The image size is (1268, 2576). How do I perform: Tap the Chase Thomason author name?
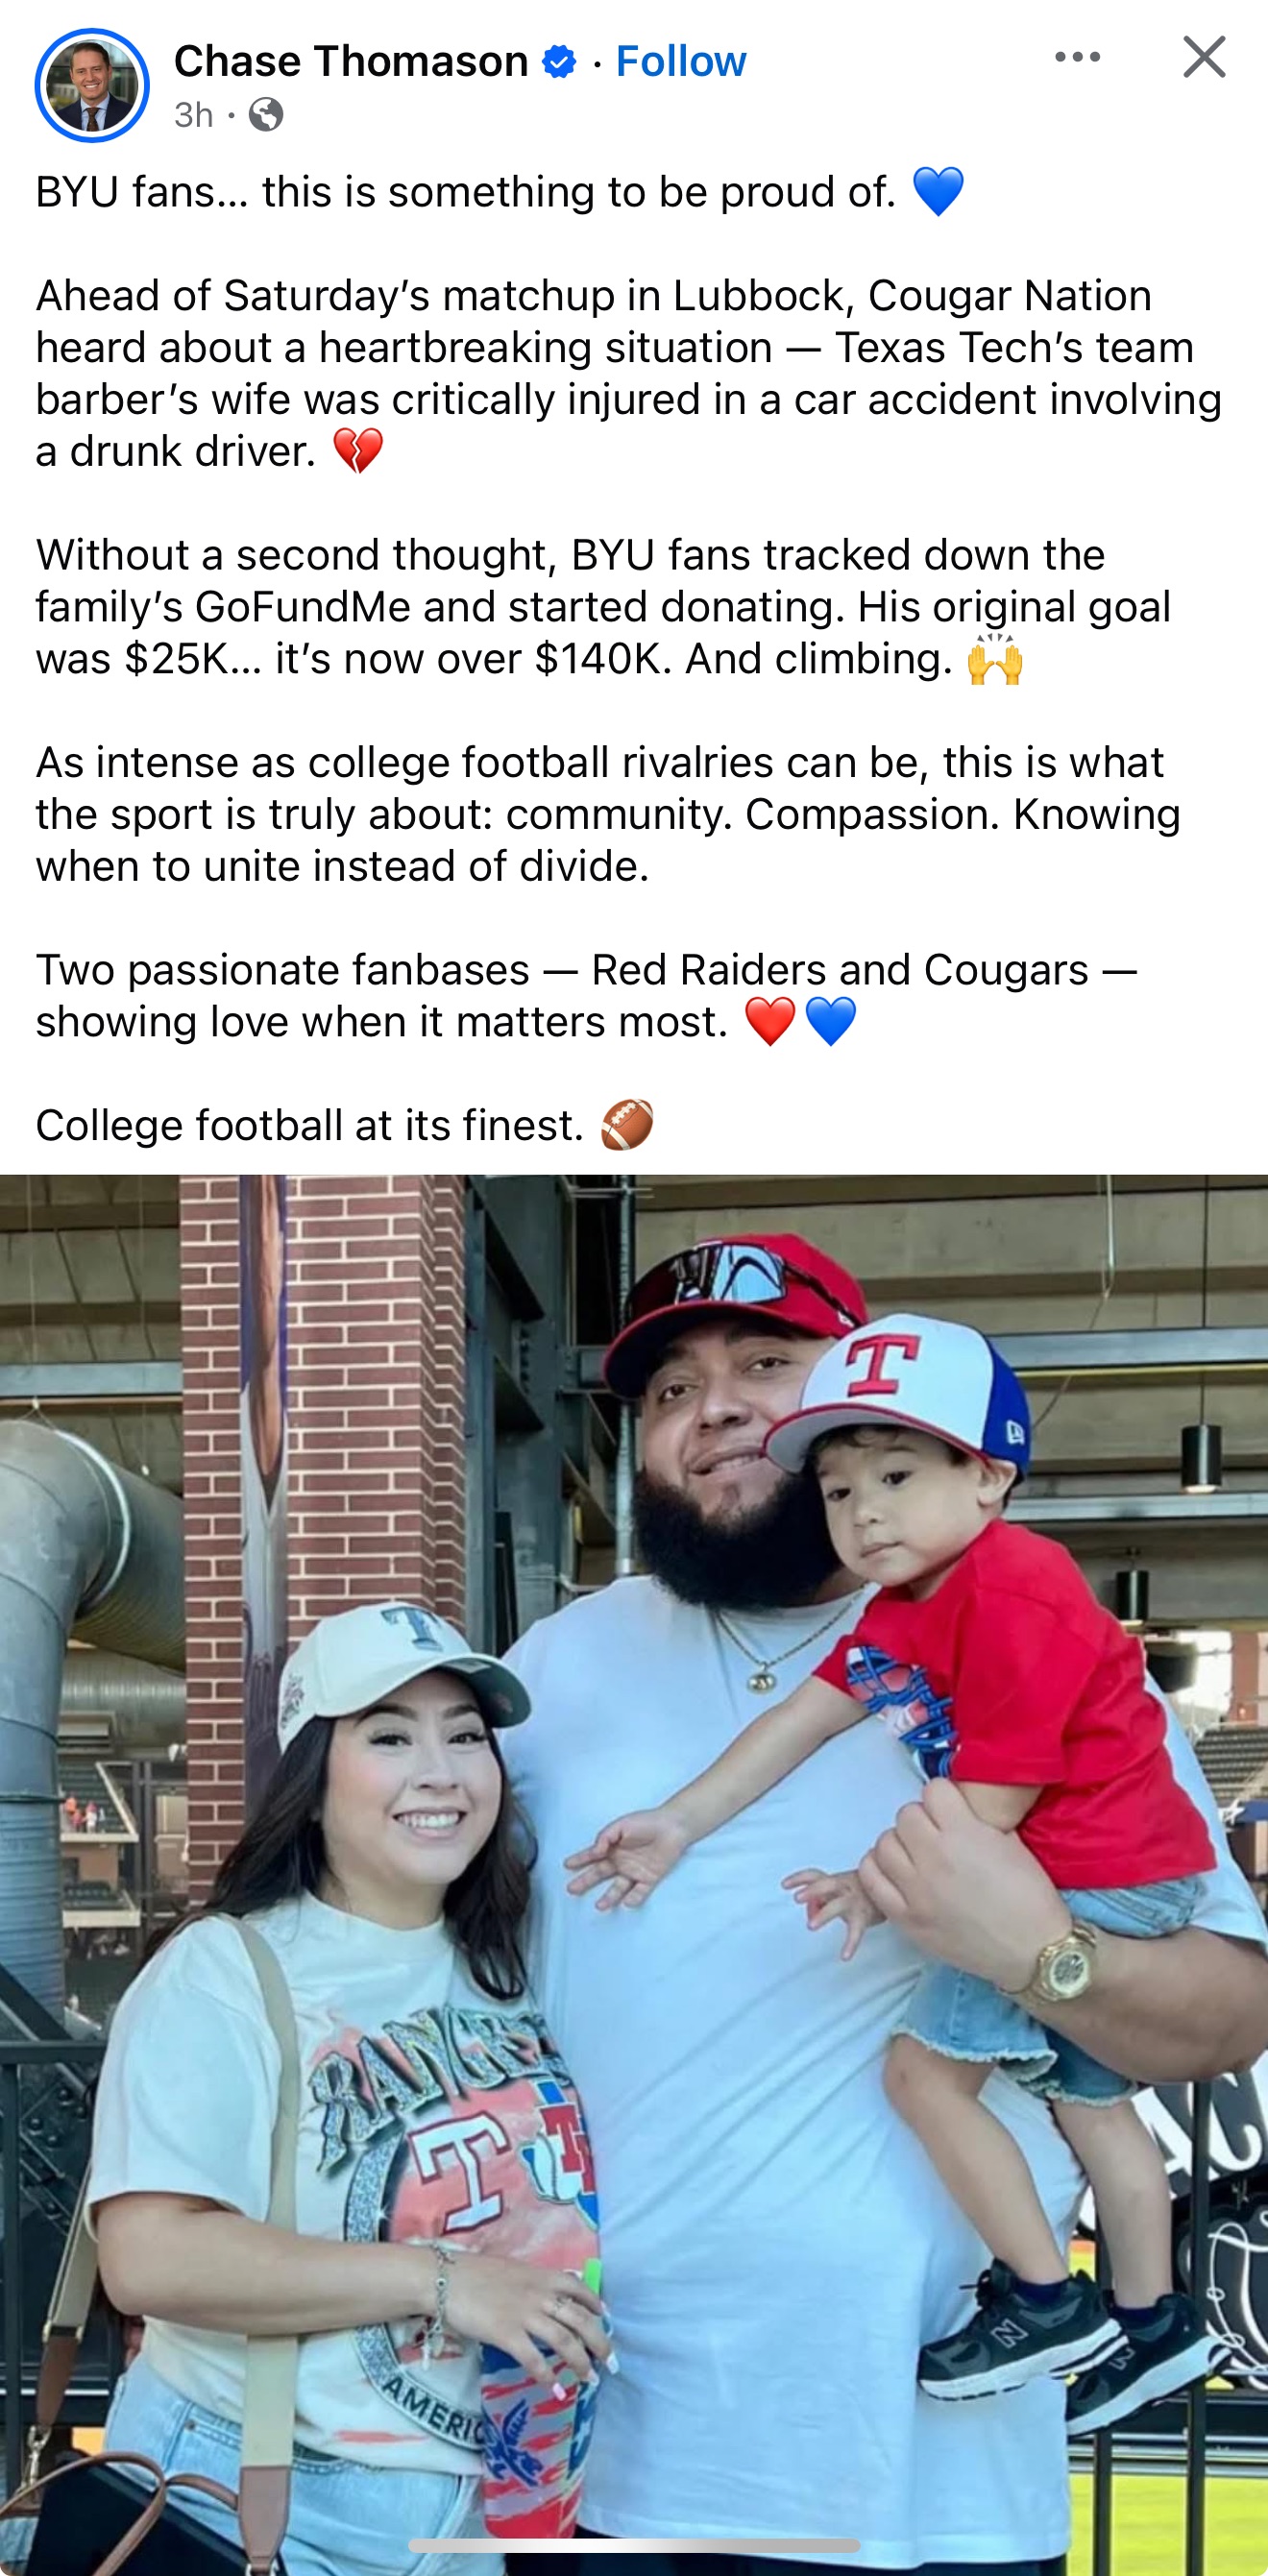pos(351,61)
